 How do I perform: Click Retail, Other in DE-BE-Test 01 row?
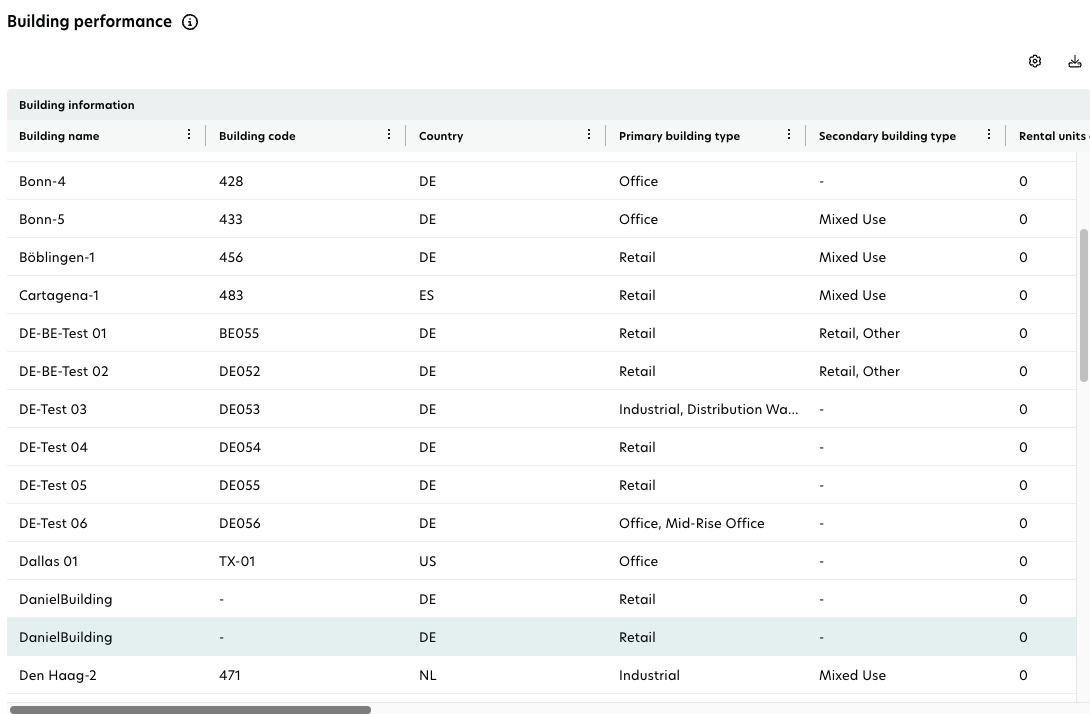[859, 334]
